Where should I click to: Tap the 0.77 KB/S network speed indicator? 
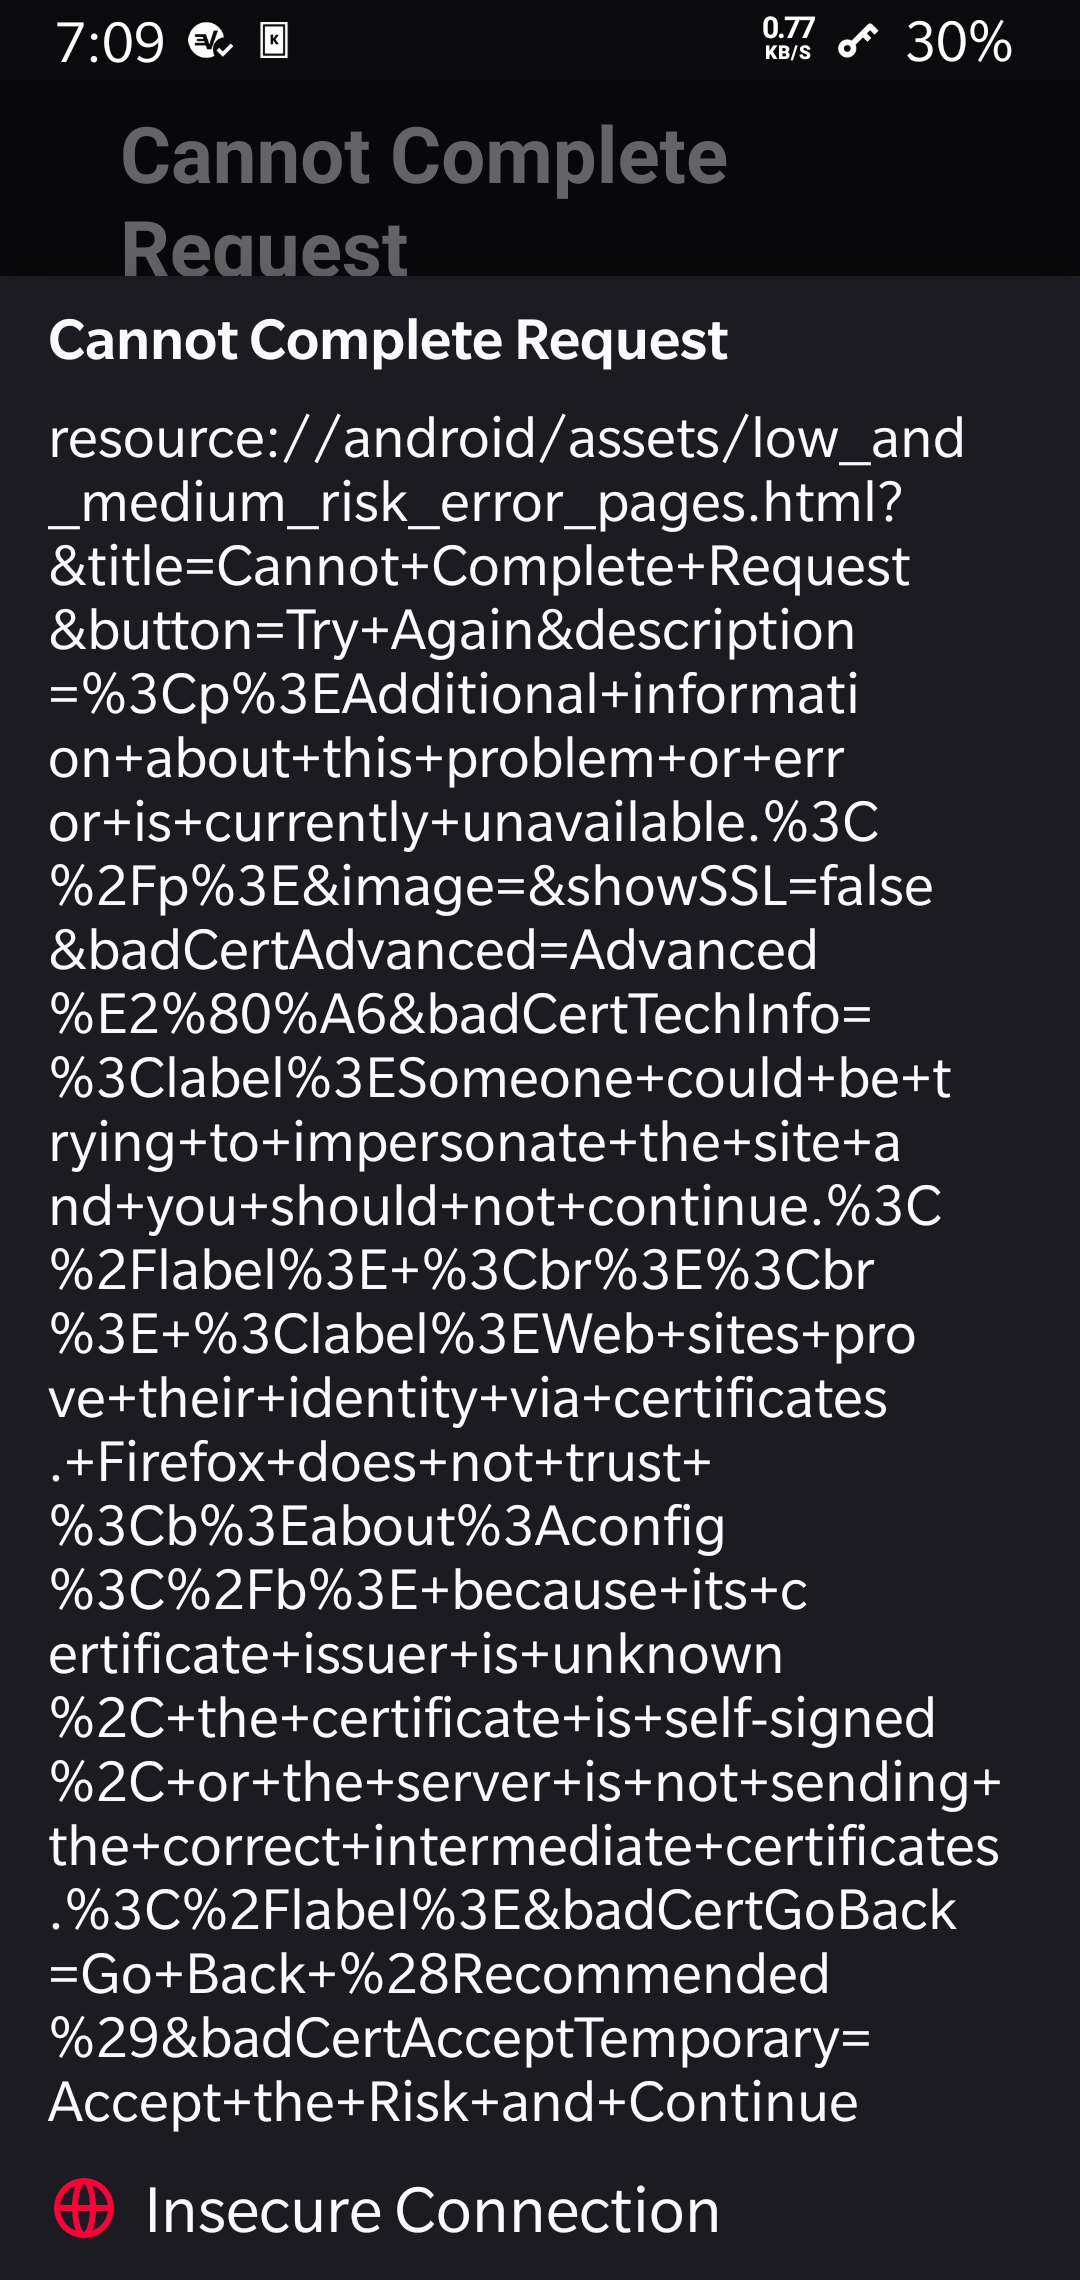tap(788, 40)
